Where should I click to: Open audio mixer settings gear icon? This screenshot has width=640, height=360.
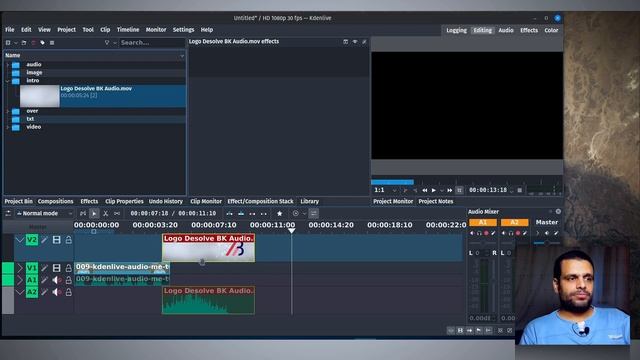(x=558, y=211)
